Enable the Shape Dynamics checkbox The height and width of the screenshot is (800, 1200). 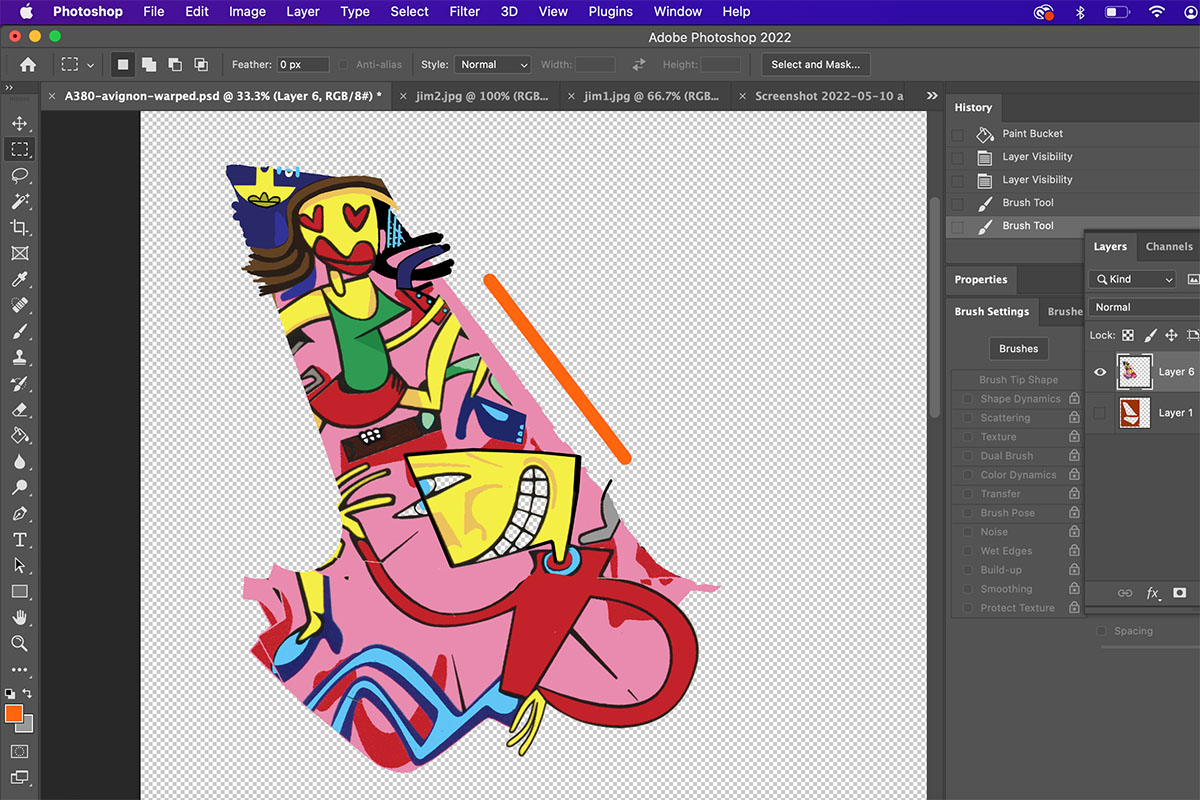pyautogui.click(x=967, y=399)
